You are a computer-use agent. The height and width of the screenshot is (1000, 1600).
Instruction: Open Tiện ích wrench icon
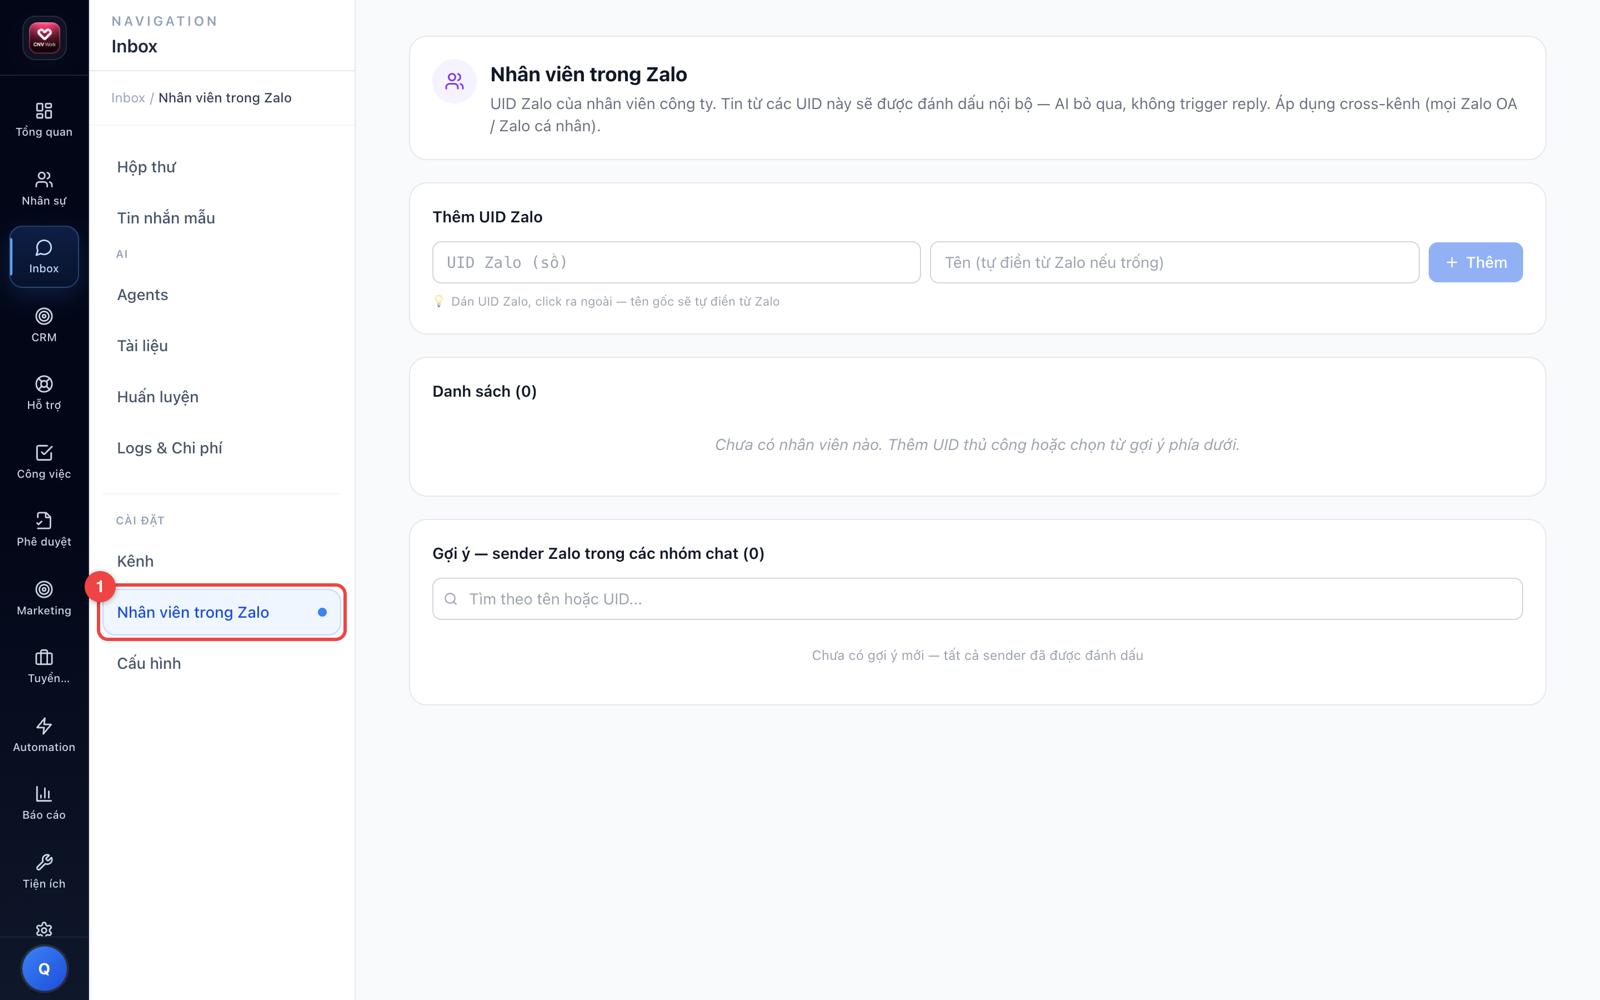(44, 862)
